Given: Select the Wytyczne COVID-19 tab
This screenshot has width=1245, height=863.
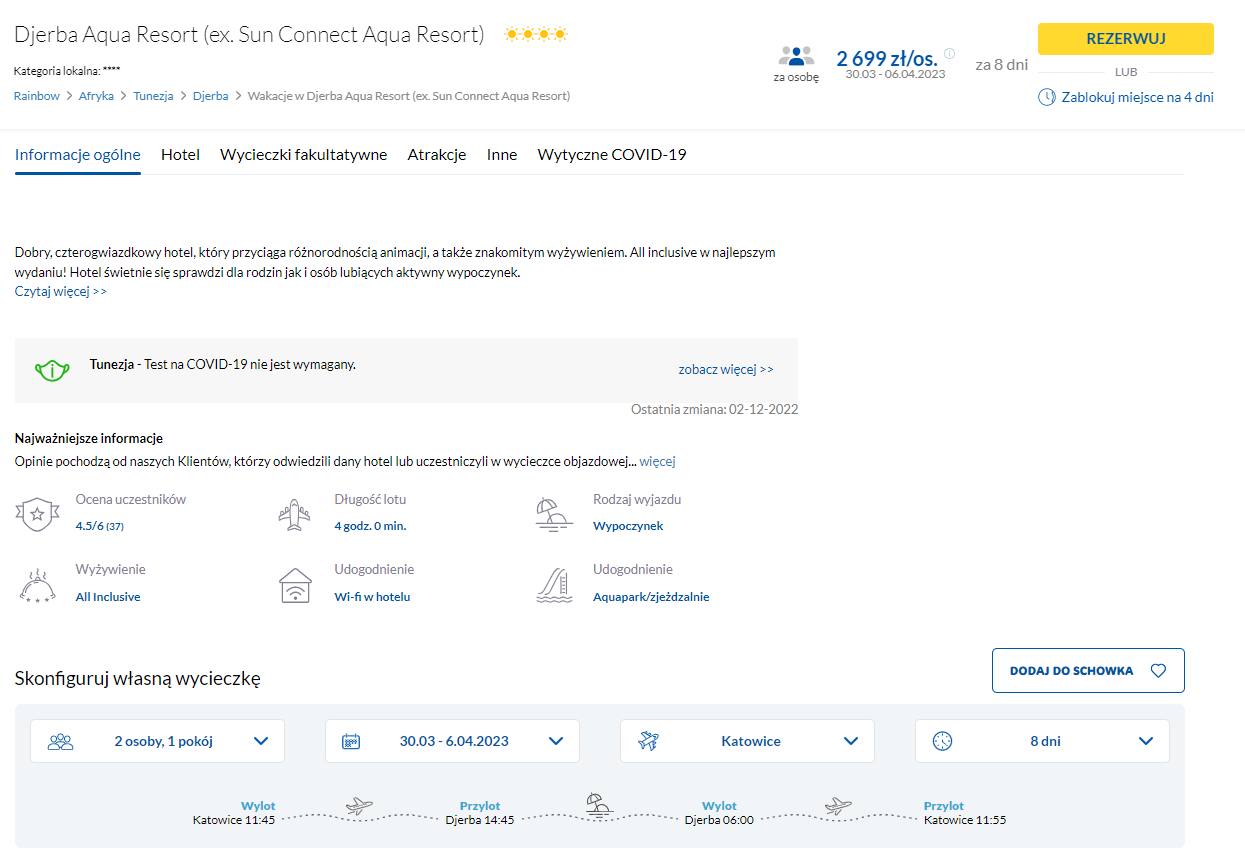Looking at the screenshot, I should click(611, 155).
